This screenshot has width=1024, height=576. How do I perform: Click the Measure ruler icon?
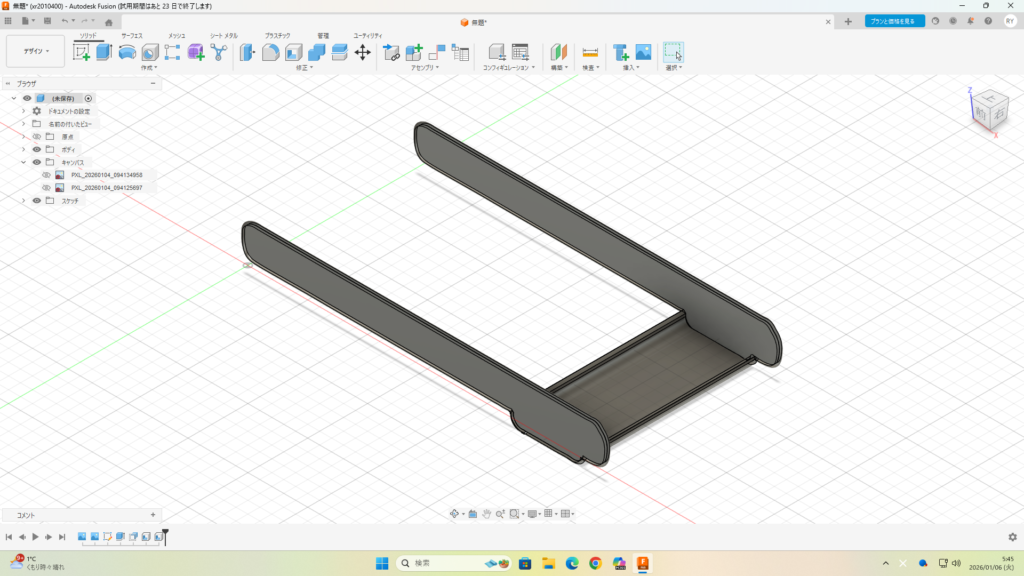[x=590, y=52]
